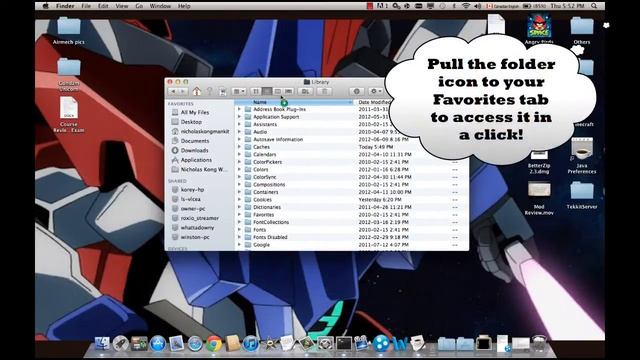640x360 pixels.
Task: Click Finder icon in the Dock
Action: (x=102, y=344)
